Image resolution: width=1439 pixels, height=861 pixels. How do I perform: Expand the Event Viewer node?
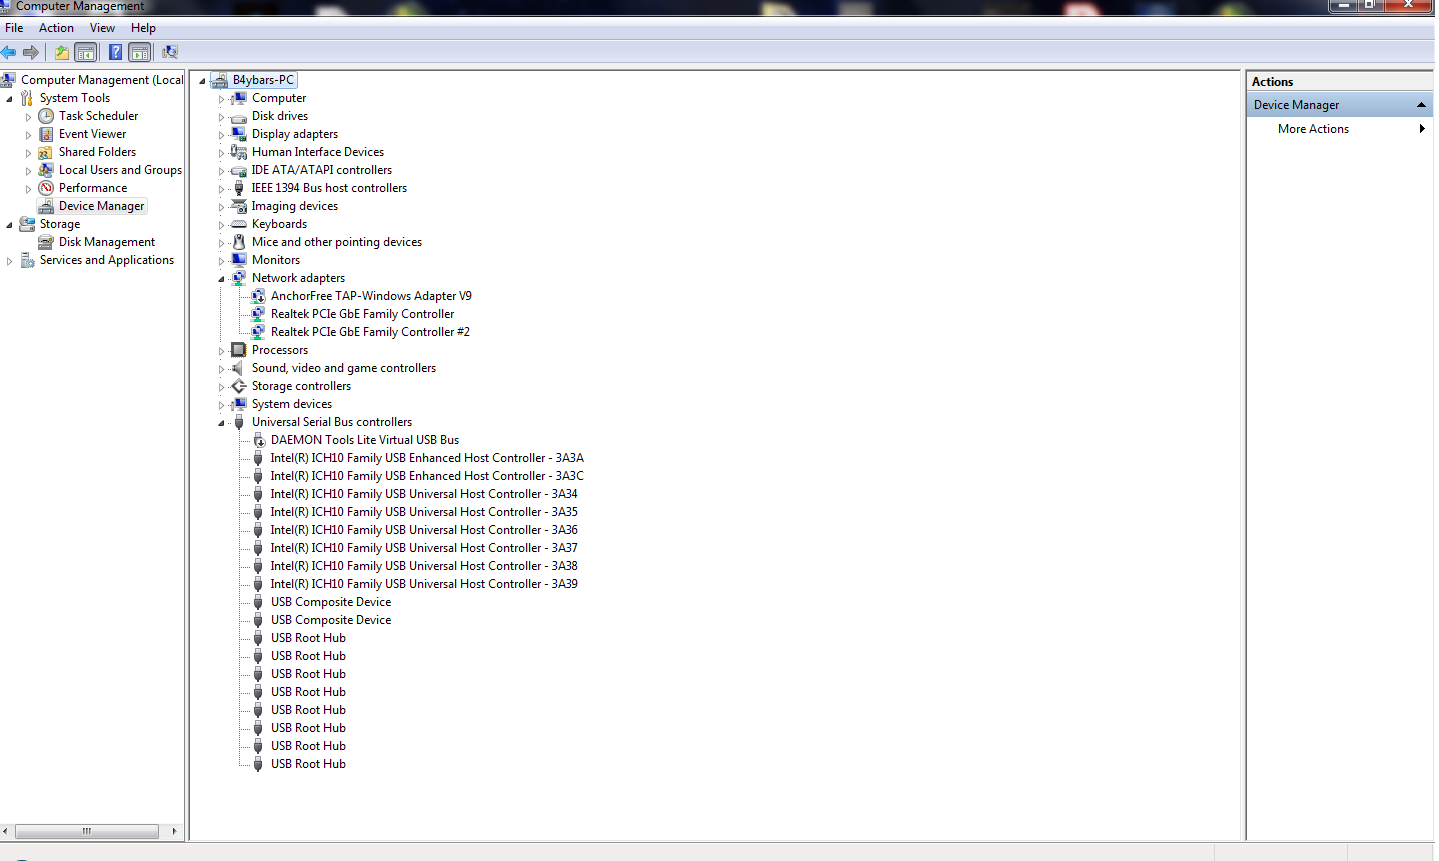28,135
